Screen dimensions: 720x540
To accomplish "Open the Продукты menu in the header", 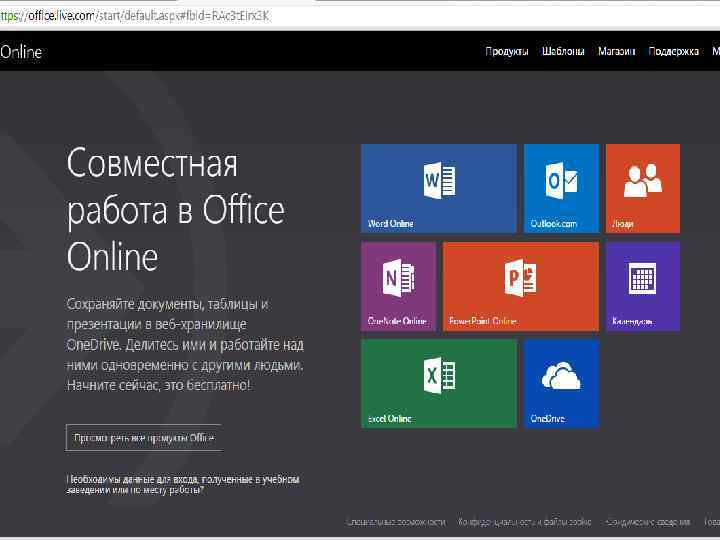I will 506,51.
